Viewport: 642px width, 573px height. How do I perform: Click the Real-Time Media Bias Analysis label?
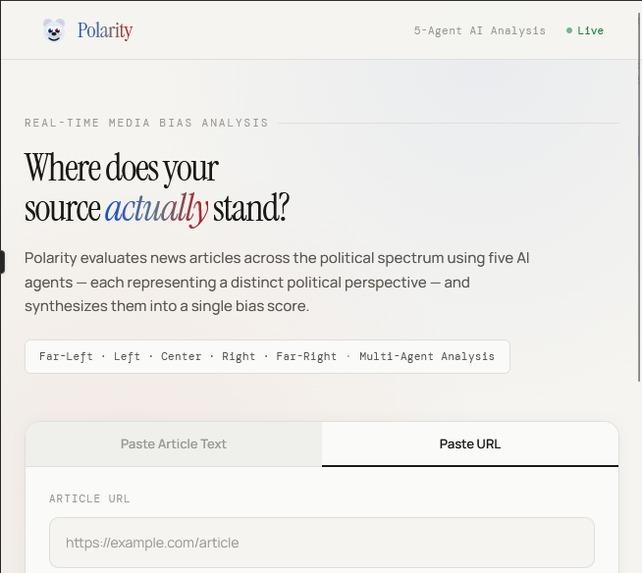(x=146, y=123)
